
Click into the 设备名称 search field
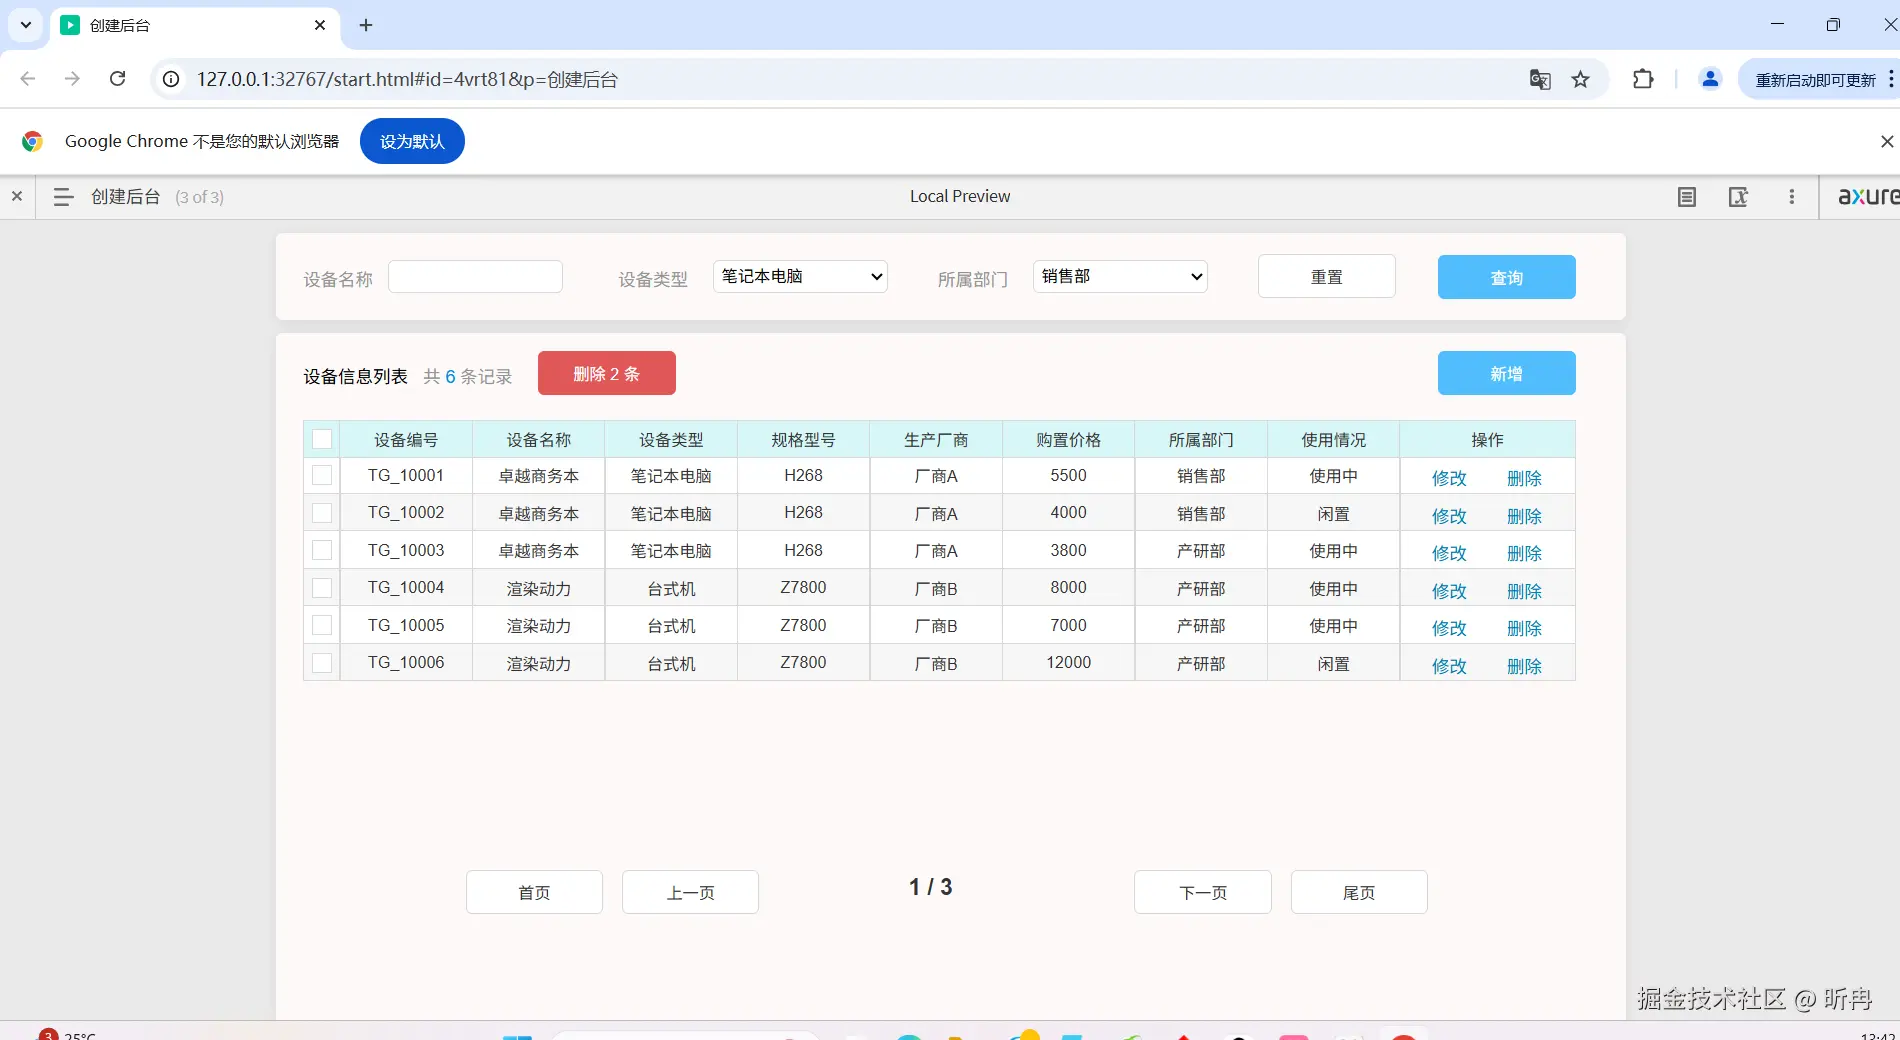point(475,277)
